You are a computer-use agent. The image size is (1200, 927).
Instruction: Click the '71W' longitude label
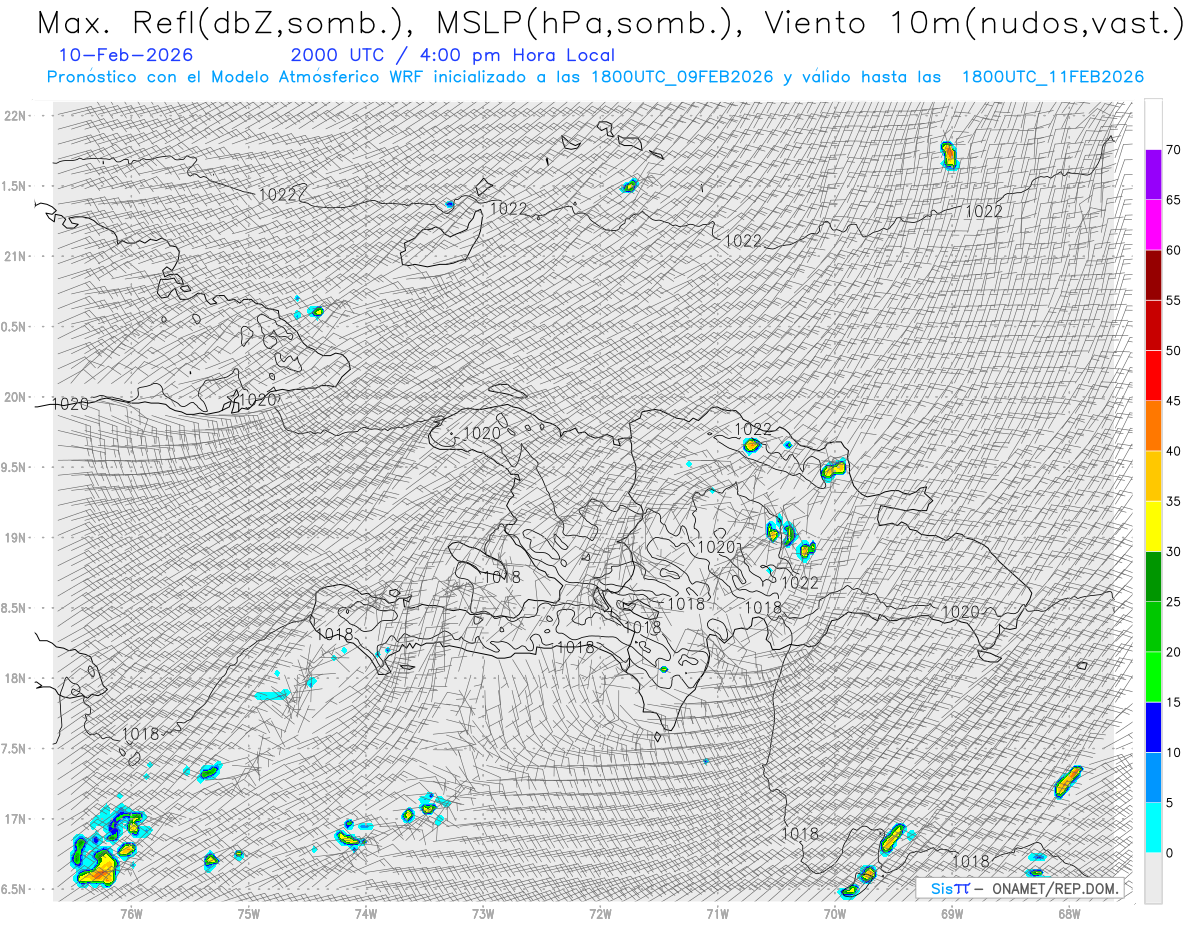(x=717, y=913)
